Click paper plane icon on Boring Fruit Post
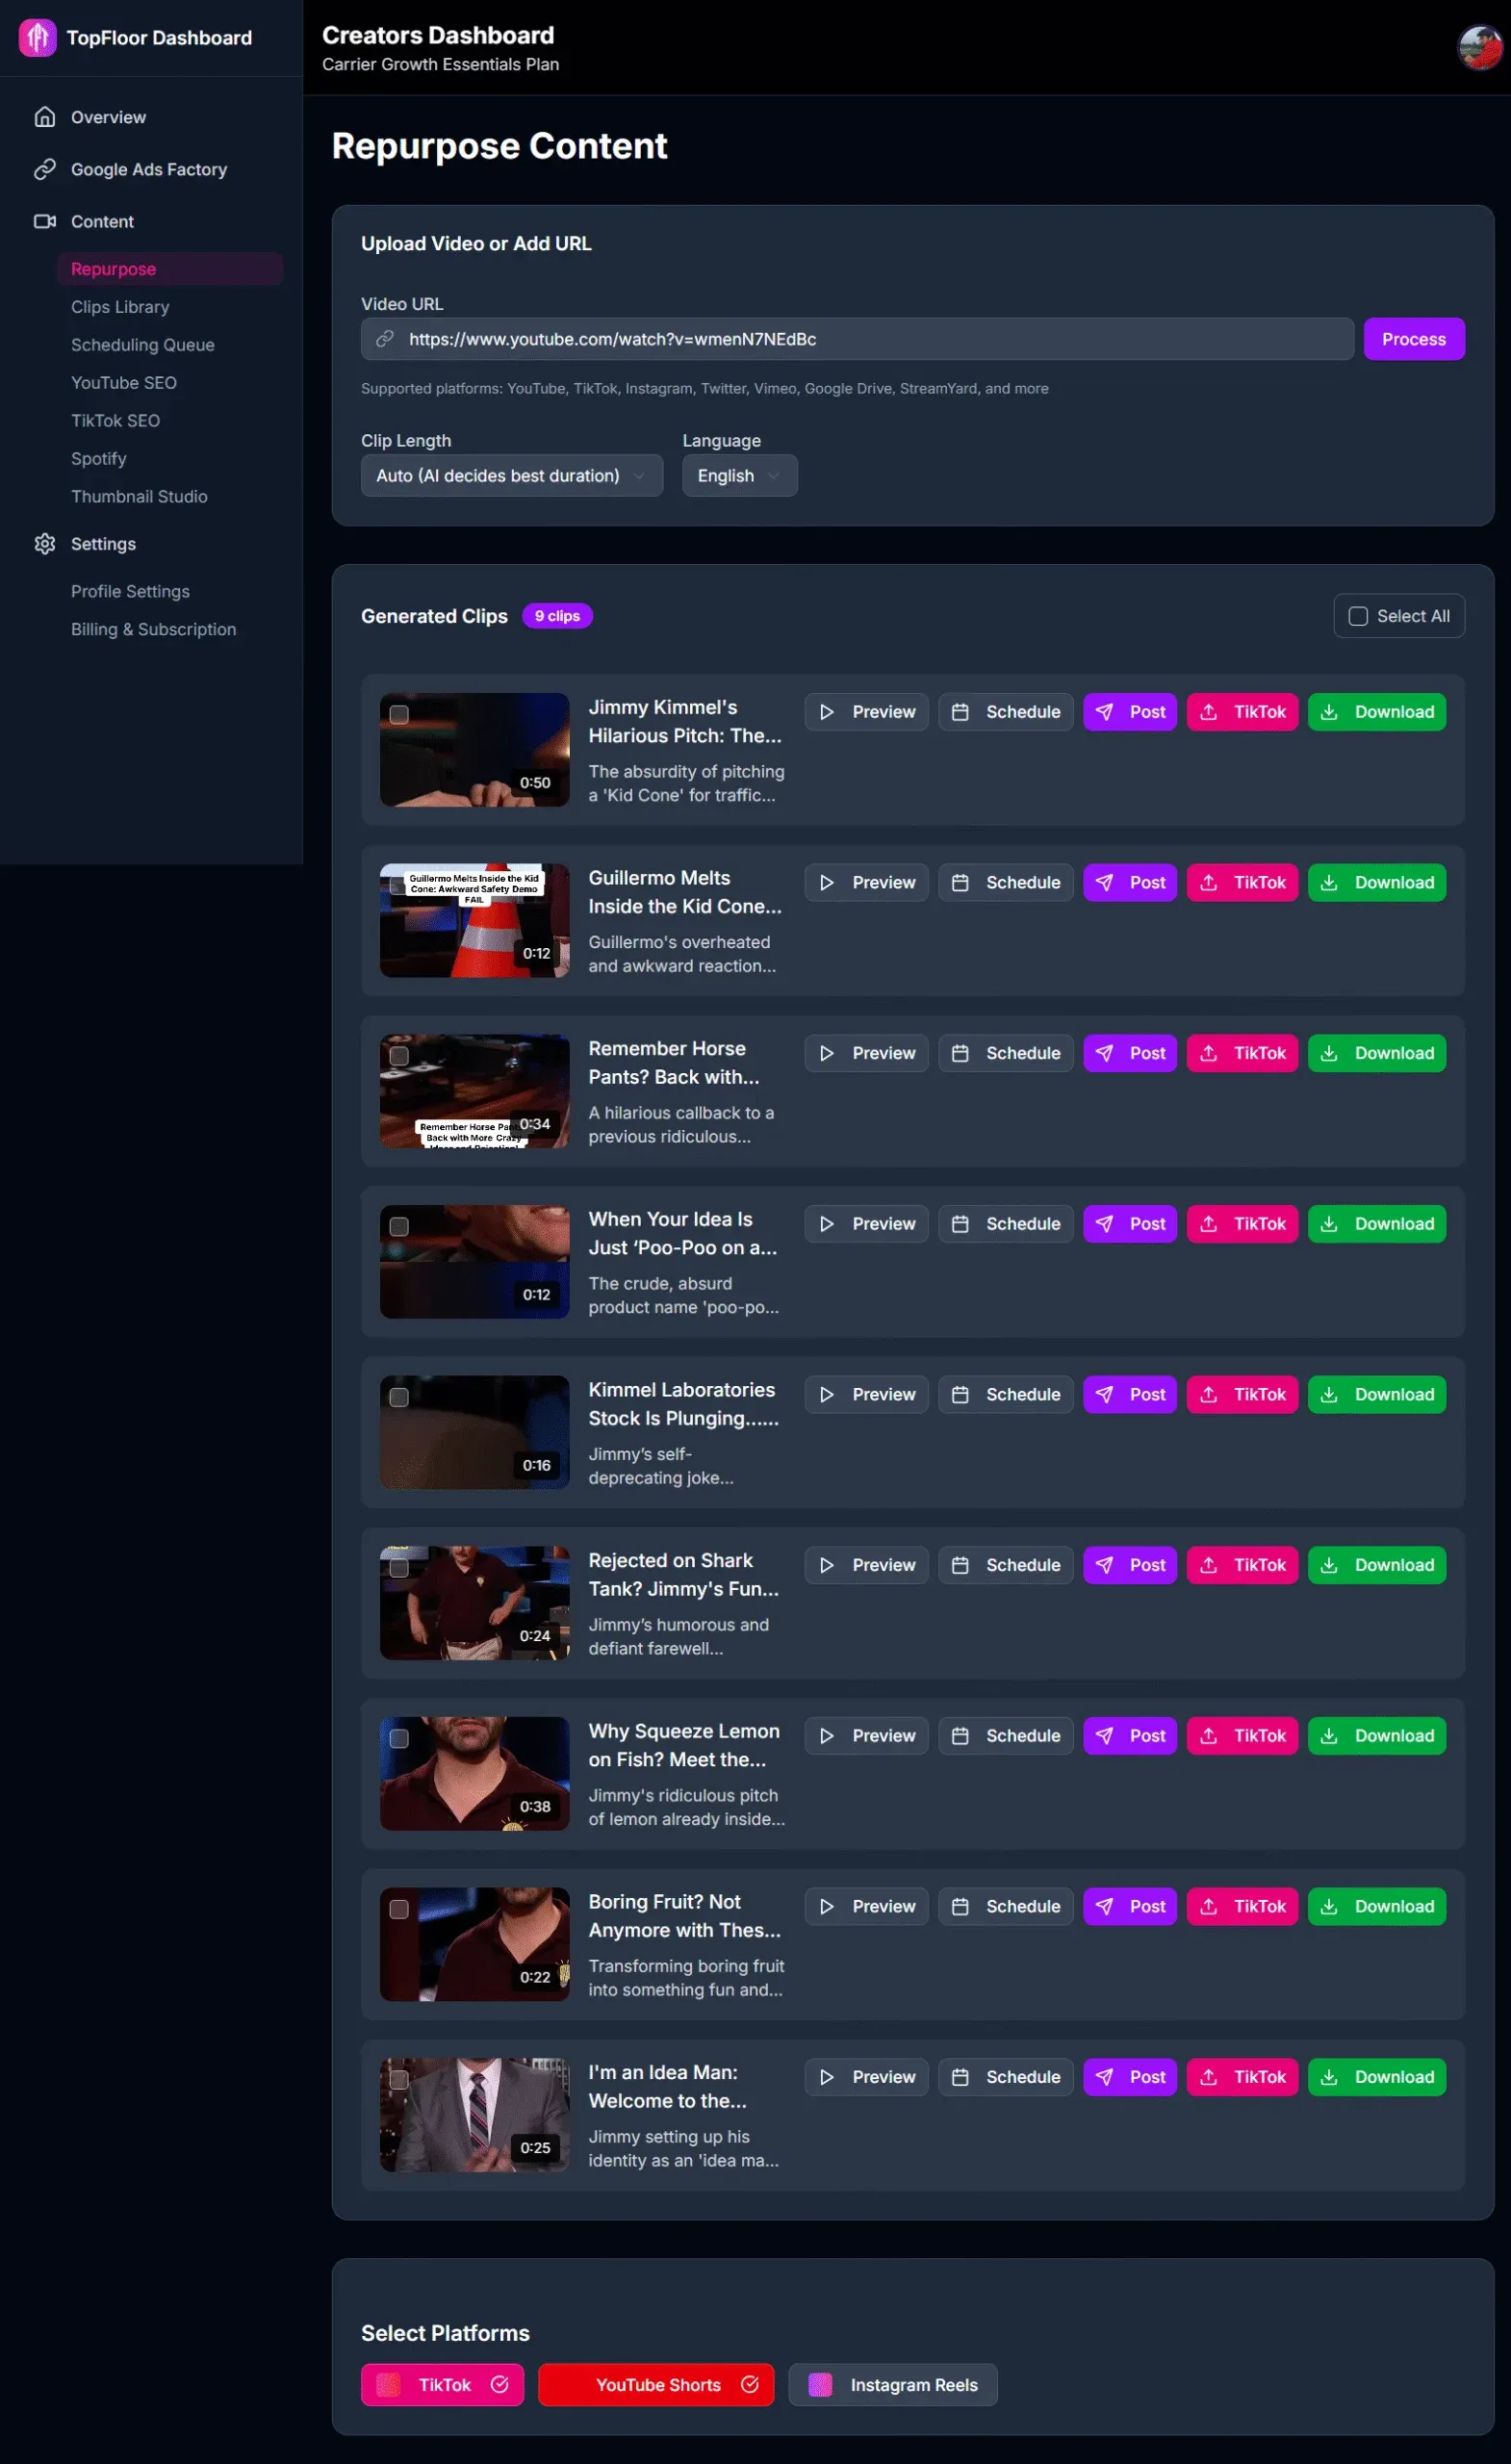Screen dimensions: 1511x2464 [x=1104, y=1906]
